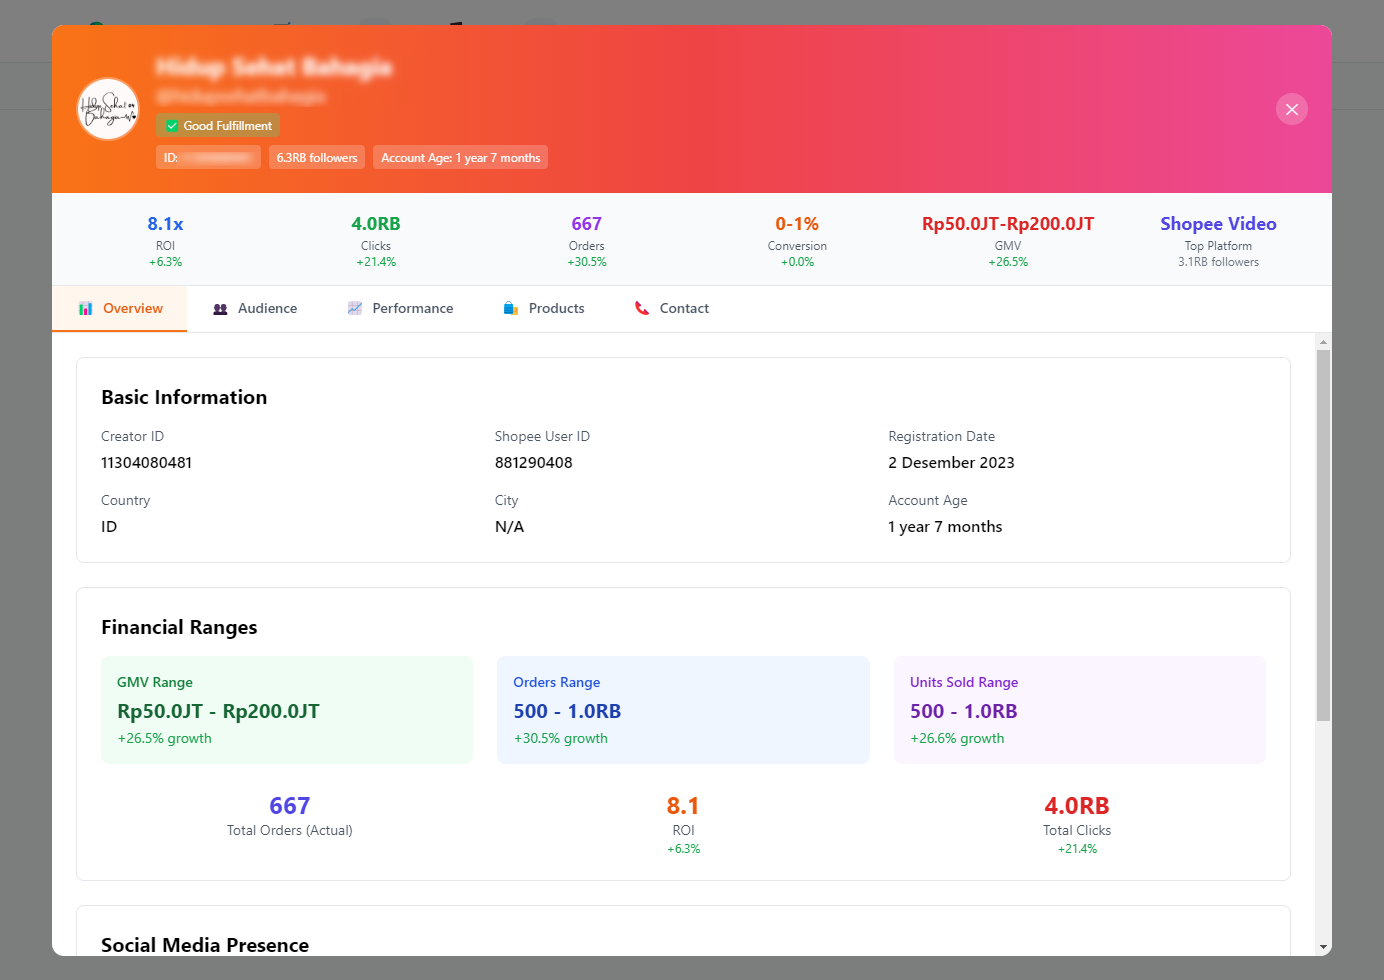Click the GMV Range card
The width and height of the screenshot is (1384, 980).
287,710
